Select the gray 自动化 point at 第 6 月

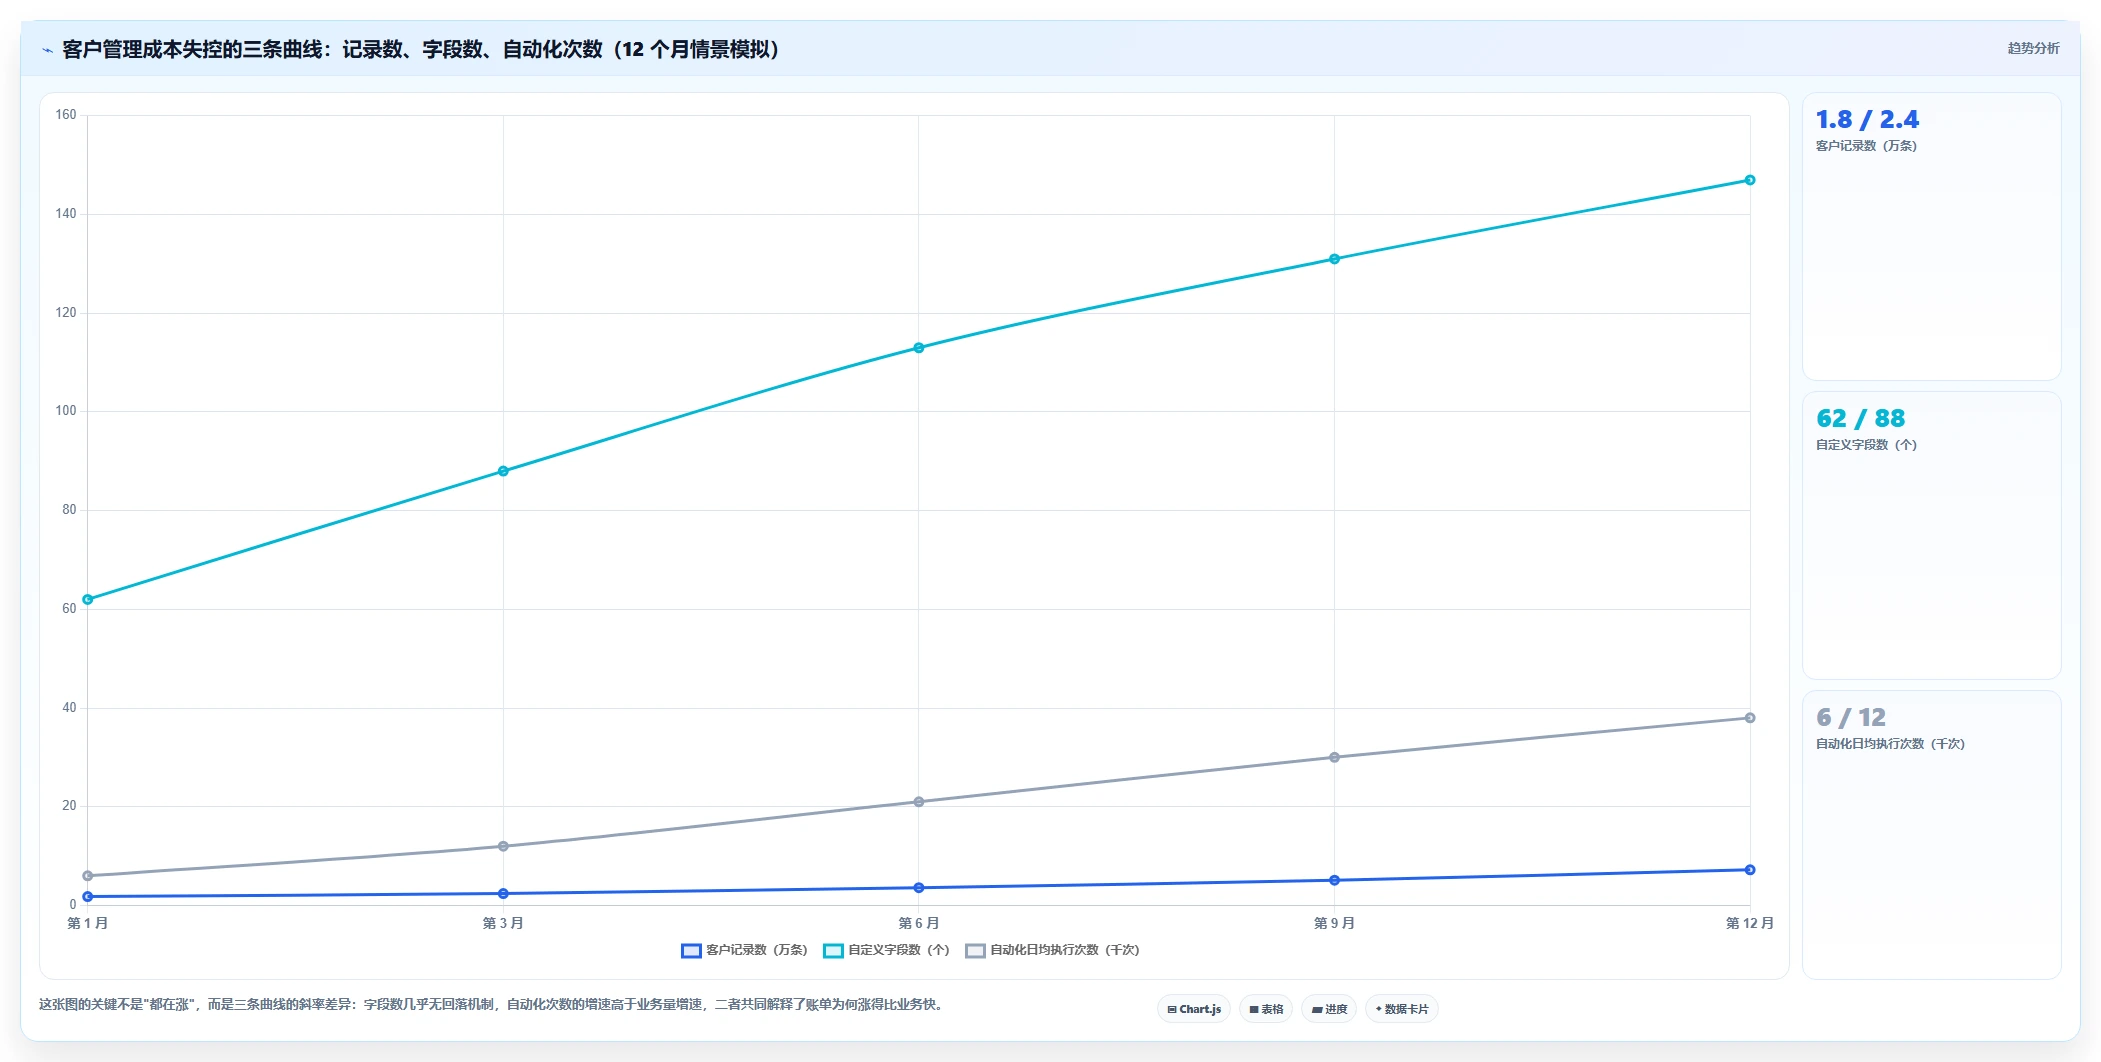919,802
